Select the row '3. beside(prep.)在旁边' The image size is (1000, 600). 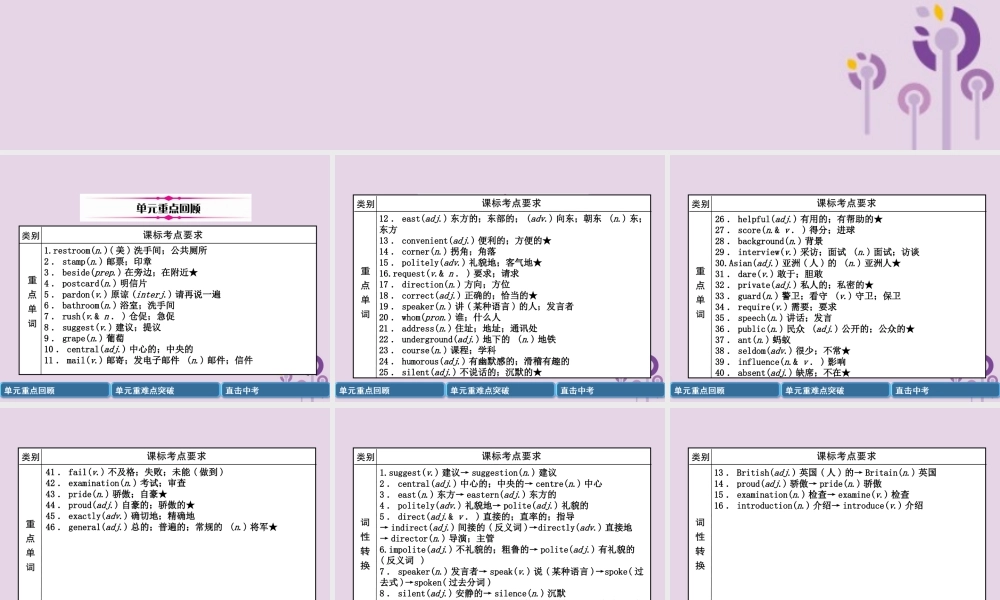[121, 272]
